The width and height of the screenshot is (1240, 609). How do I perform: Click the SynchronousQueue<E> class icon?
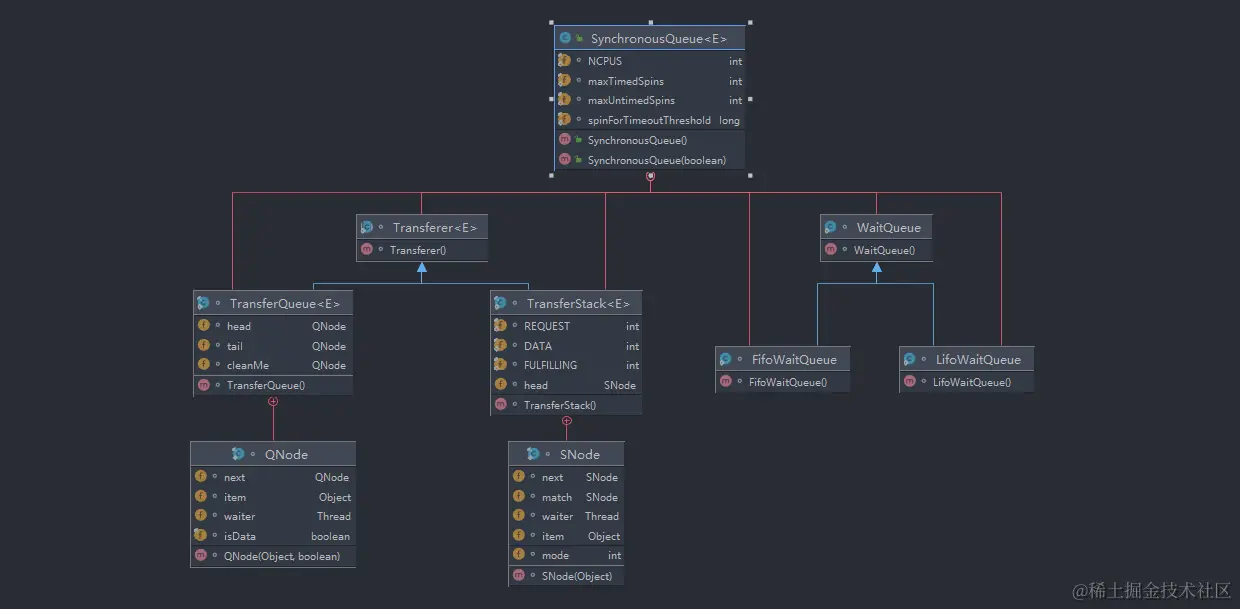click(x=567, y=37)
